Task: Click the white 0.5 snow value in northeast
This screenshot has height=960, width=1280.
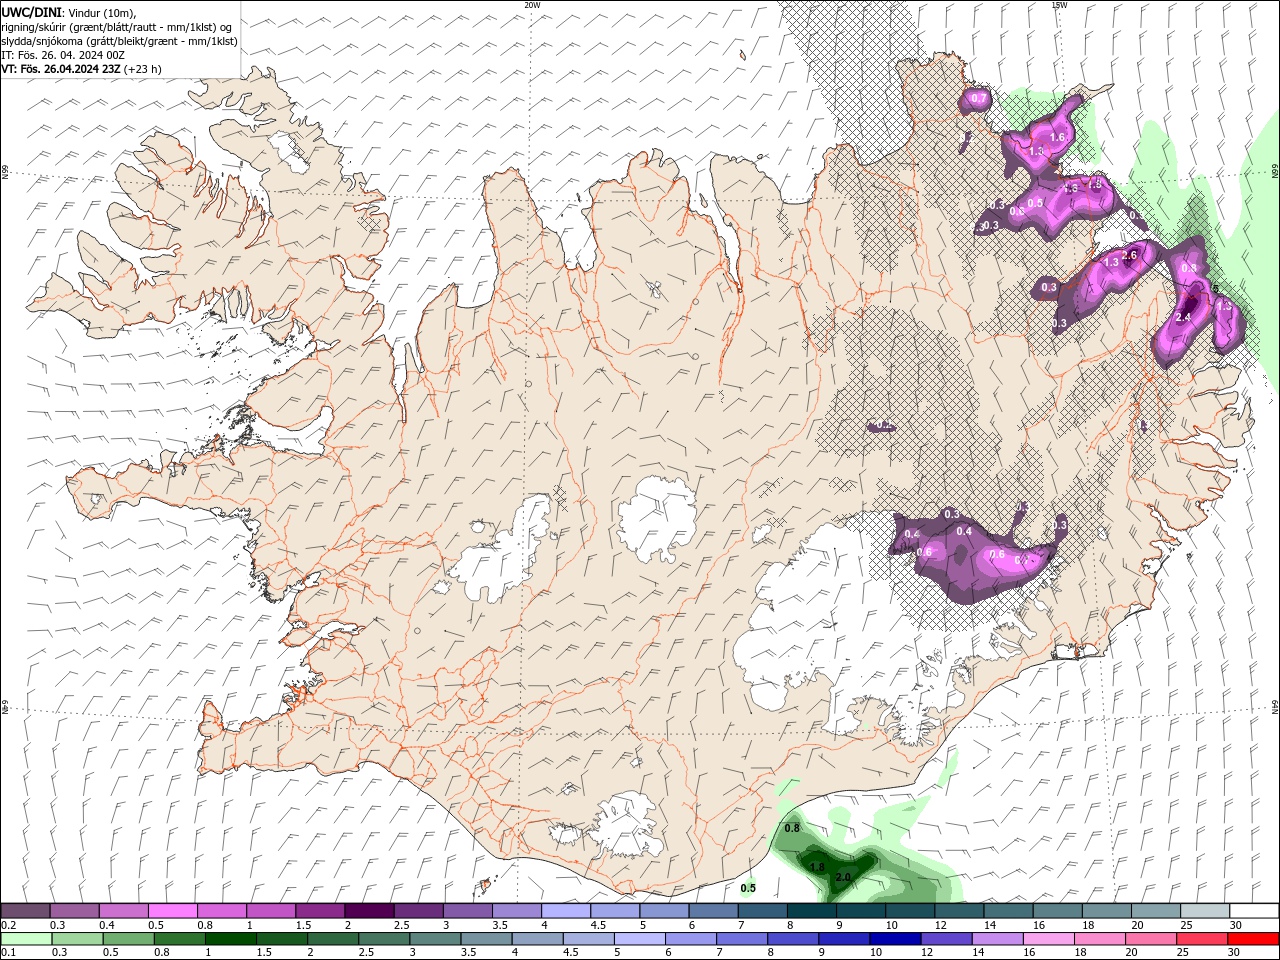Action: (1036, 203)
